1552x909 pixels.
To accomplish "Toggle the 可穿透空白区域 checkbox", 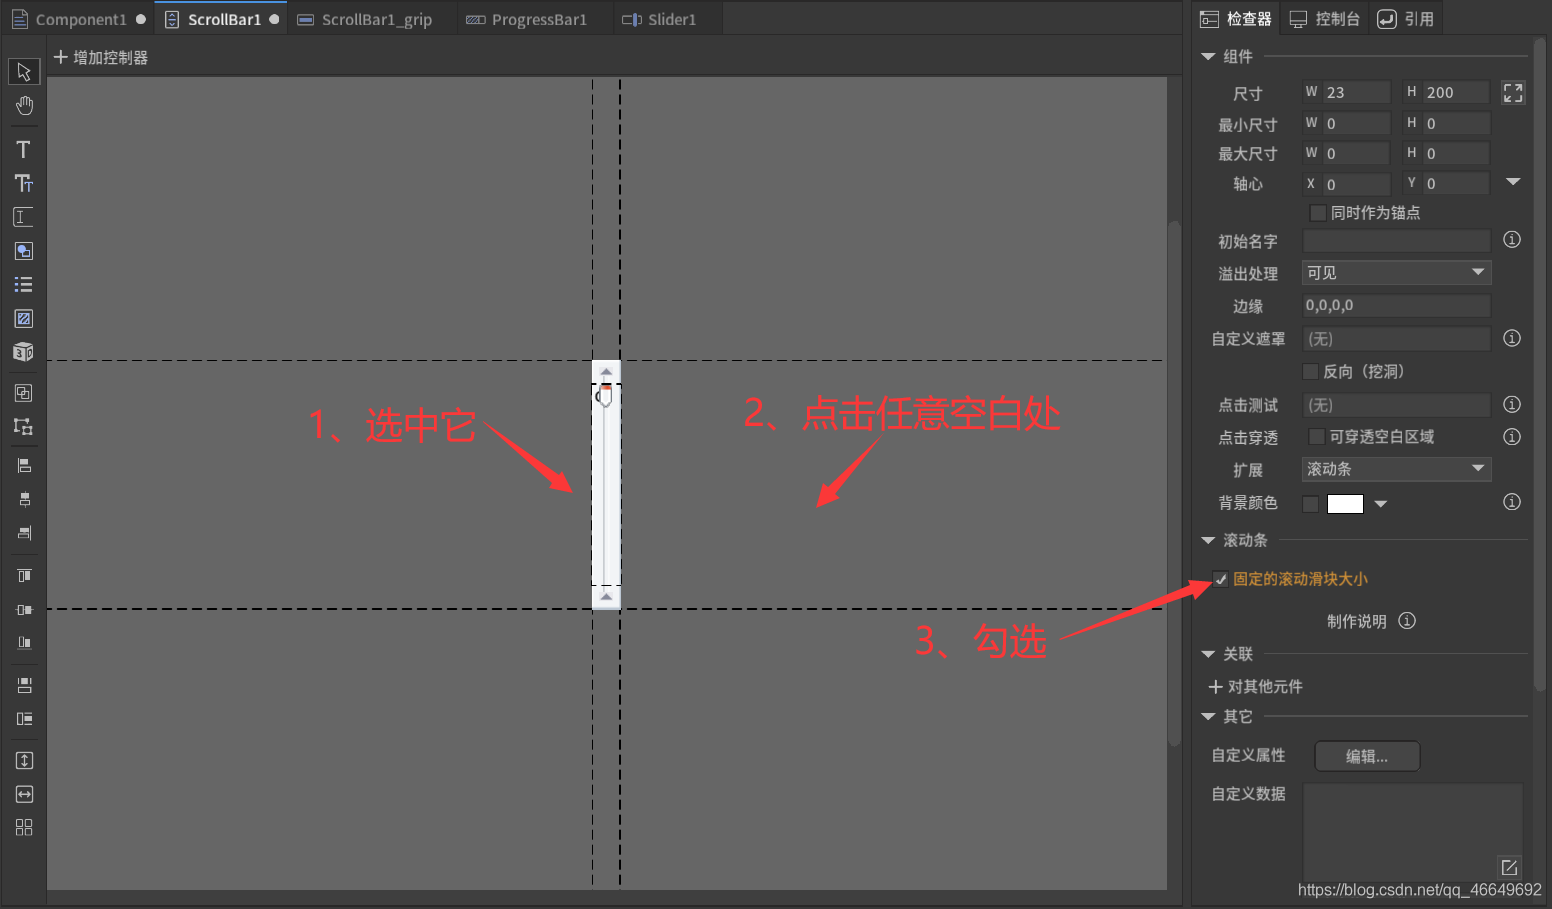I will click(1317, 437).
